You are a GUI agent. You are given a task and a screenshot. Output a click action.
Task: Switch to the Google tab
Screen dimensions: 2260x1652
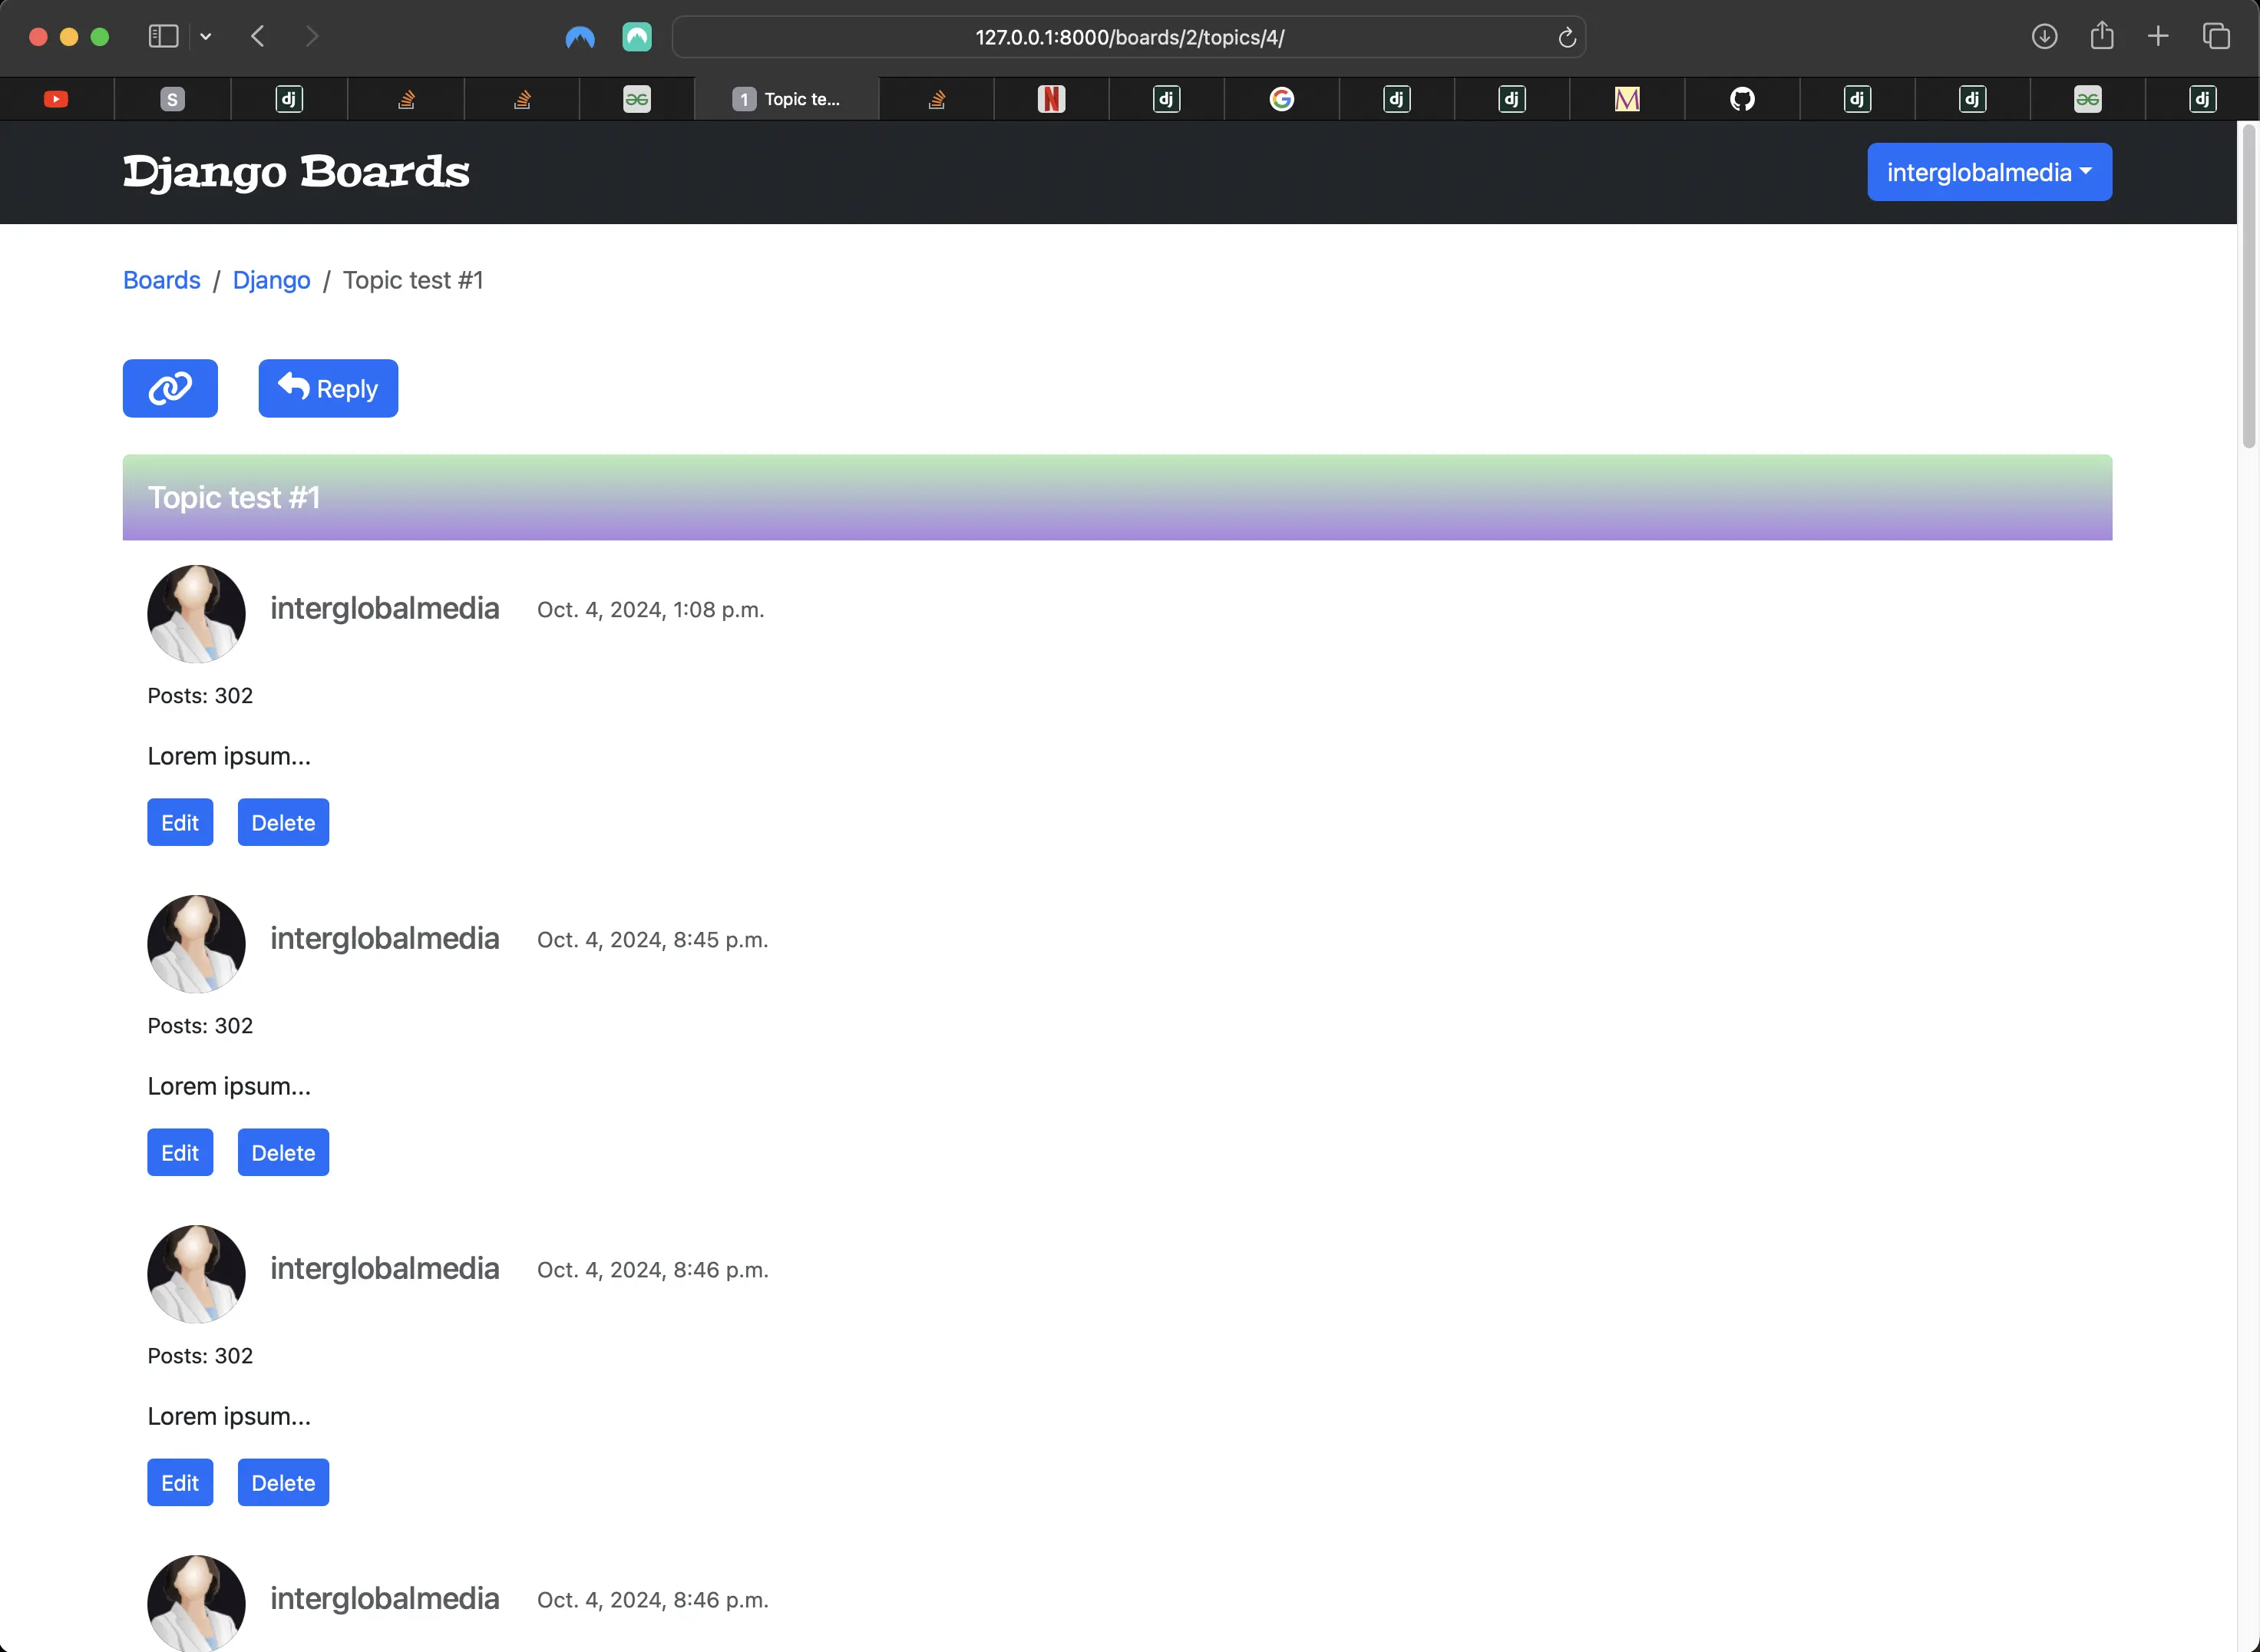click(1281, 99)
